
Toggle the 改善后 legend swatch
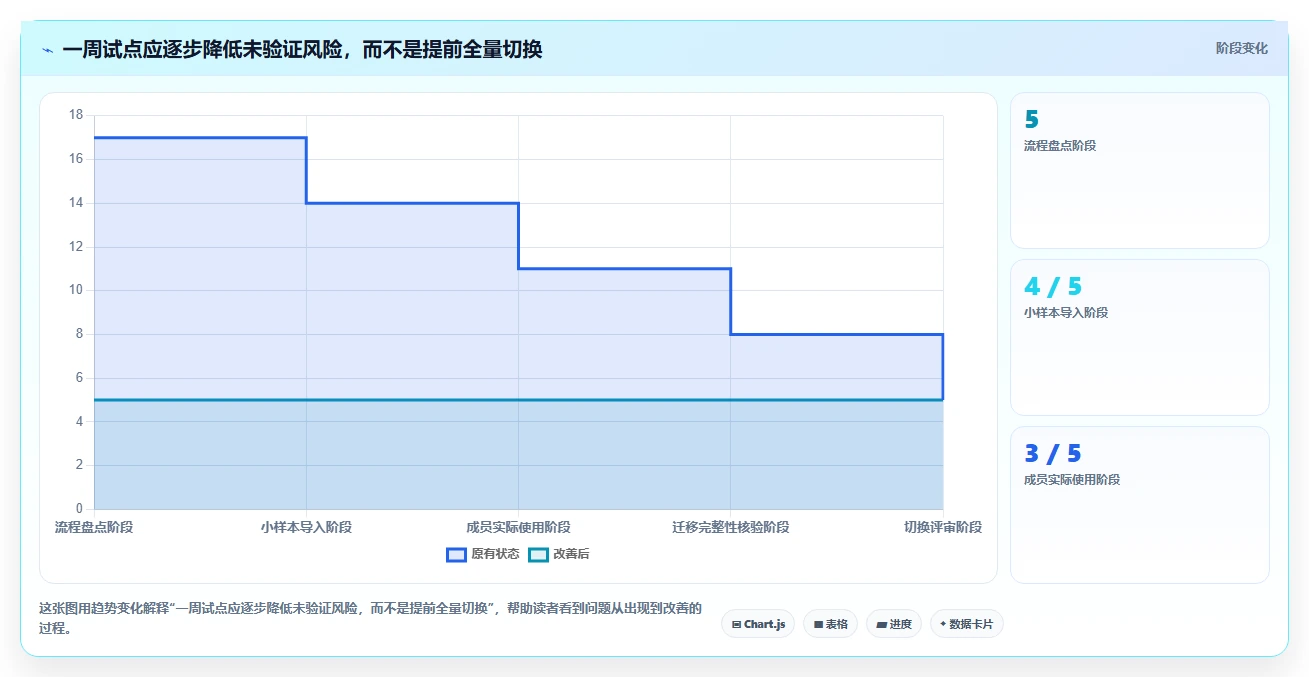pos(538,554)
